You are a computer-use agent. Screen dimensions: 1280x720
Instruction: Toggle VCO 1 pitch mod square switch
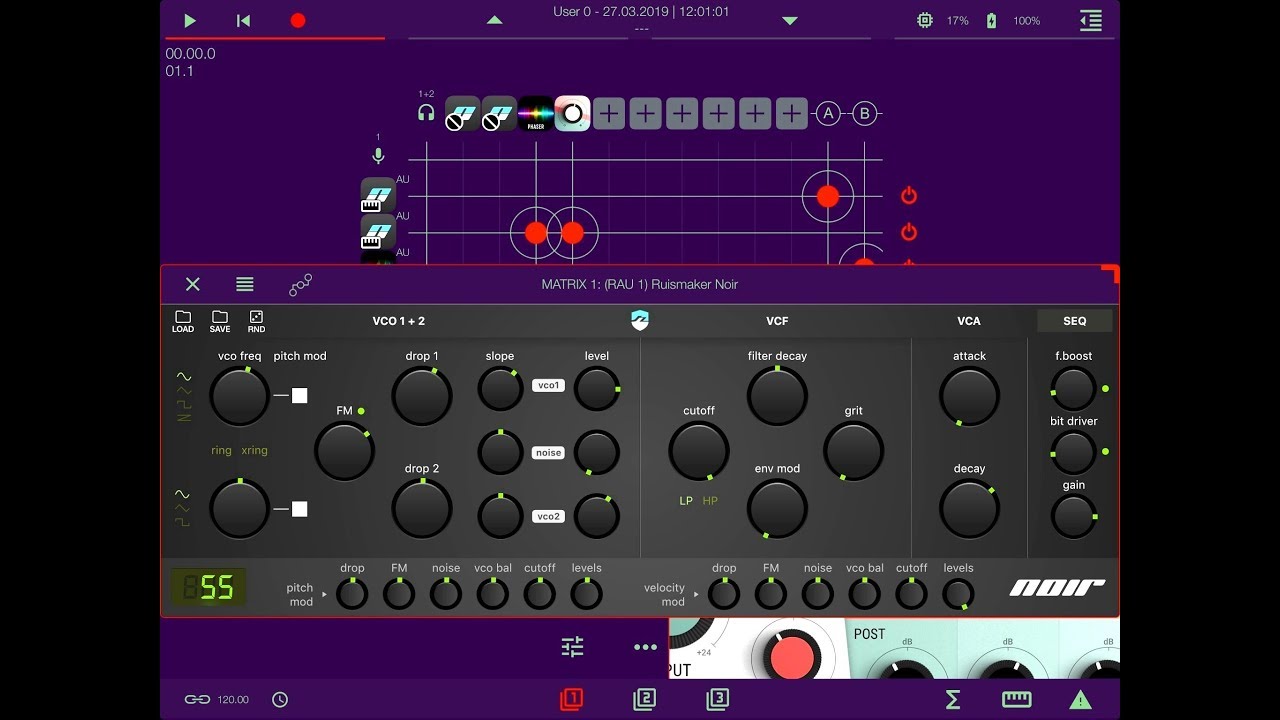pos(299,396)
